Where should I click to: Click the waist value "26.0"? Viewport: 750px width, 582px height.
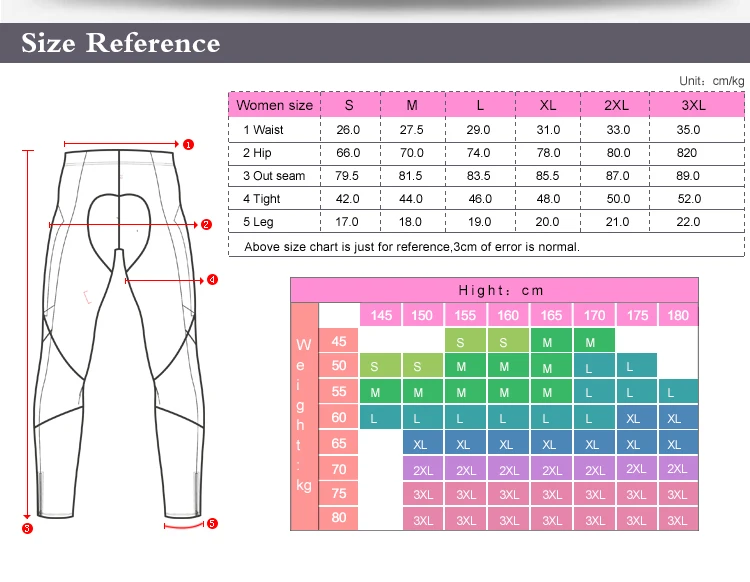348,130
